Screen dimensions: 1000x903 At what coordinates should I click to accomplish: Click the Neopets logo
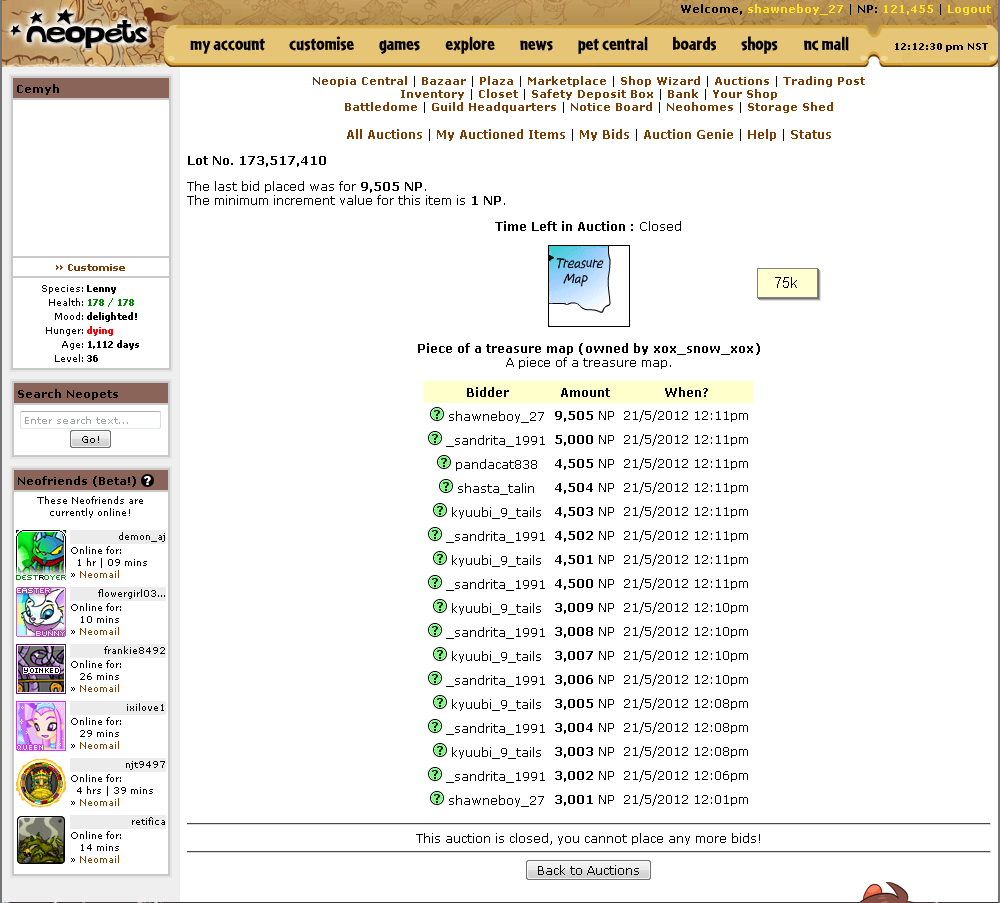click(x=81, y=33)
